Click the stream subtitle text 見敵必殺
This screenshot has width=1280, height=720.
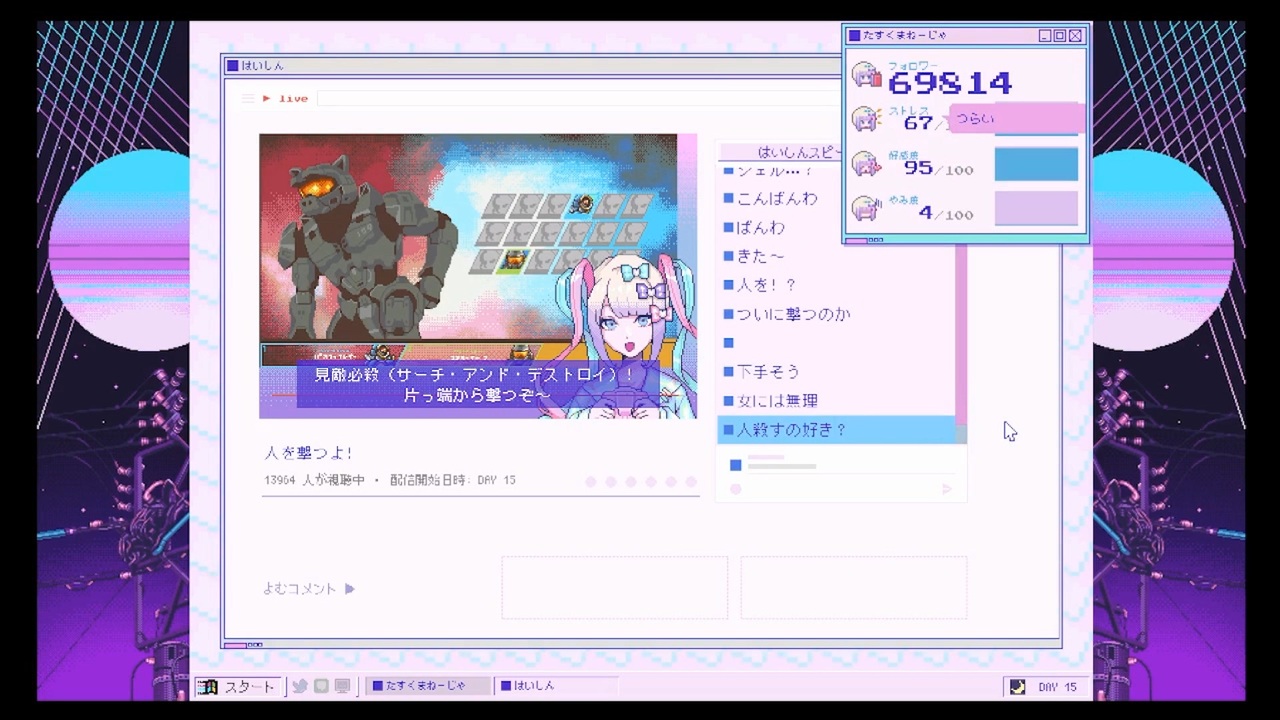[475, 385]
